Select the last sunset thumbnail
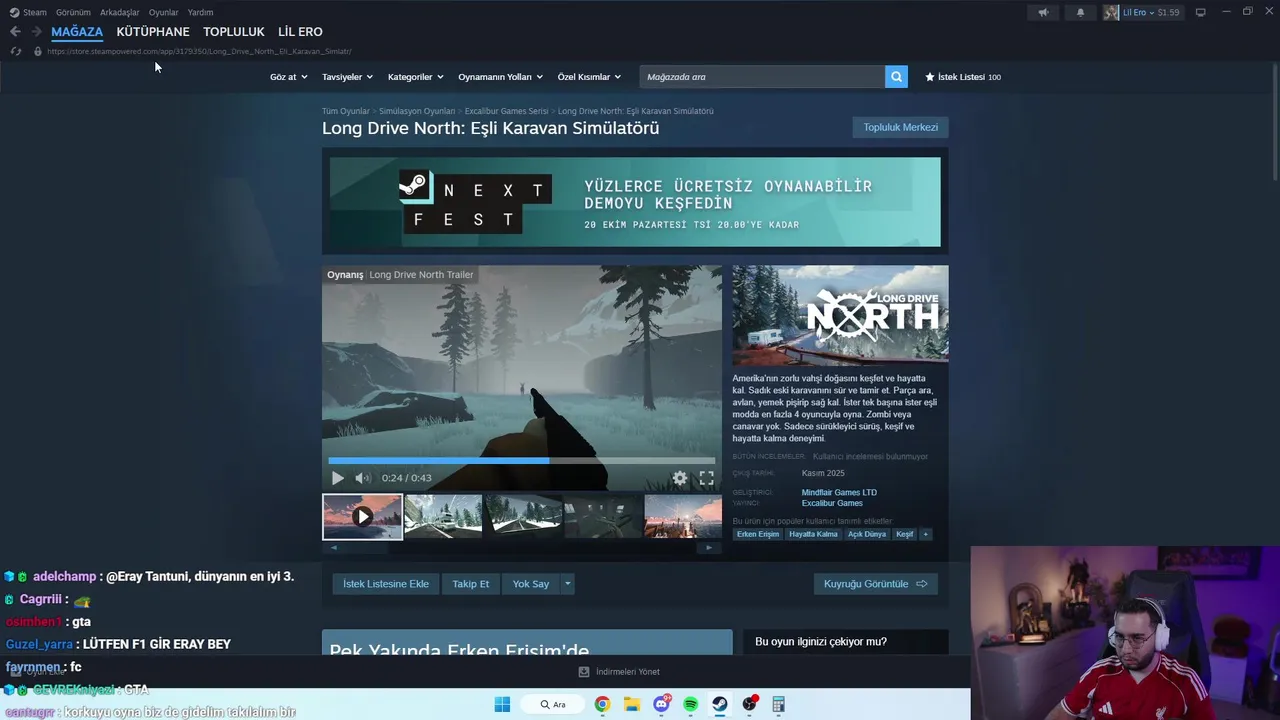Screen dimensions: 1280x720 coord(683,517)
